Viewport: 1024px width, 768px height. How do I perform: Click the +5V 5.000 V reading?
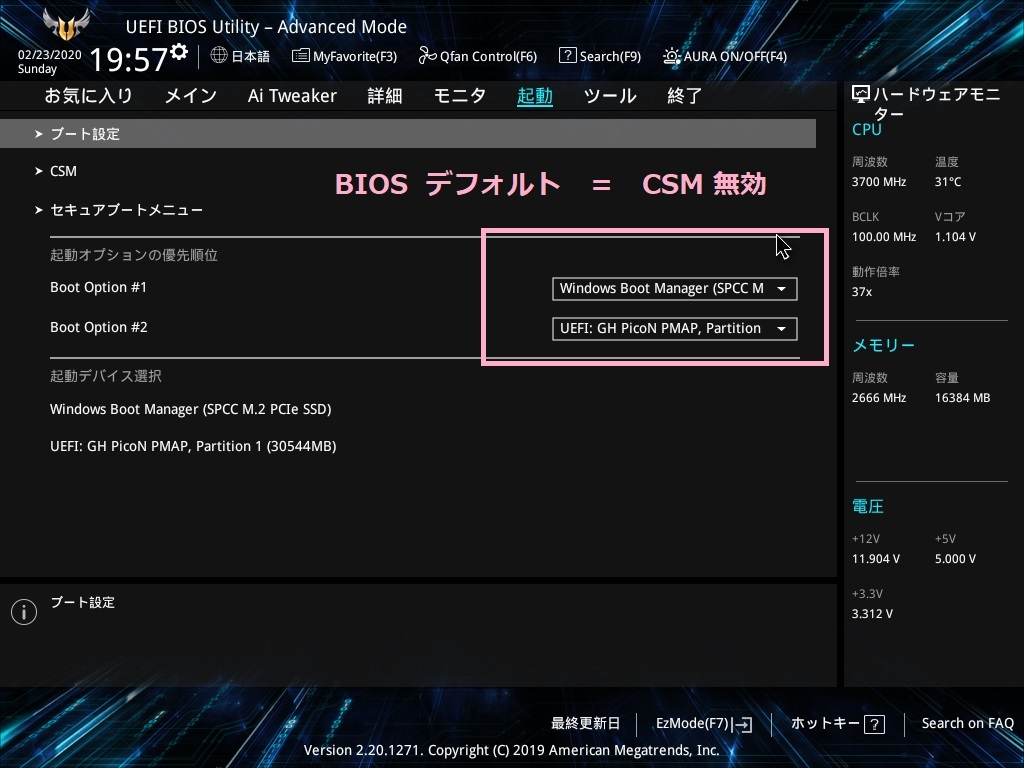click(955, 559)
